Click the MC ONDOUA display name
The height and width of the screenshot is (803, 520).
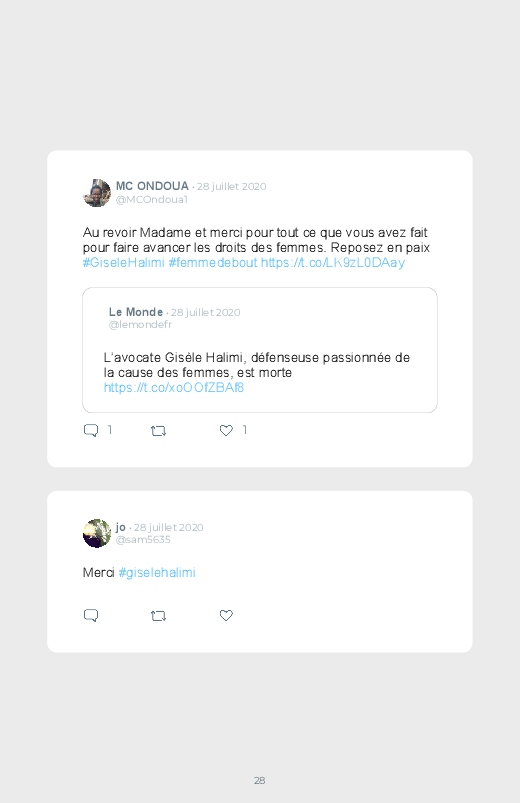(152, 186)
